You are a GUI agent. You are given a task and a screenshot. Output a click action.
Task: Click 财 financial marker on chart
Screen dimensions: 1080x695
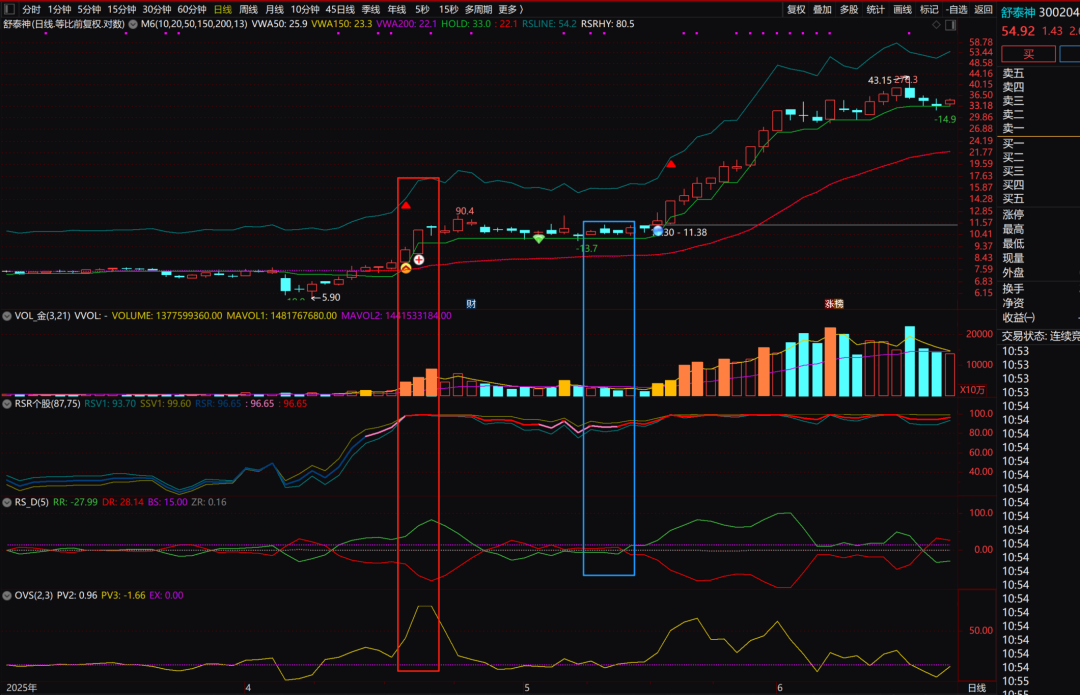pyautogui.click(x=471, y=304)
